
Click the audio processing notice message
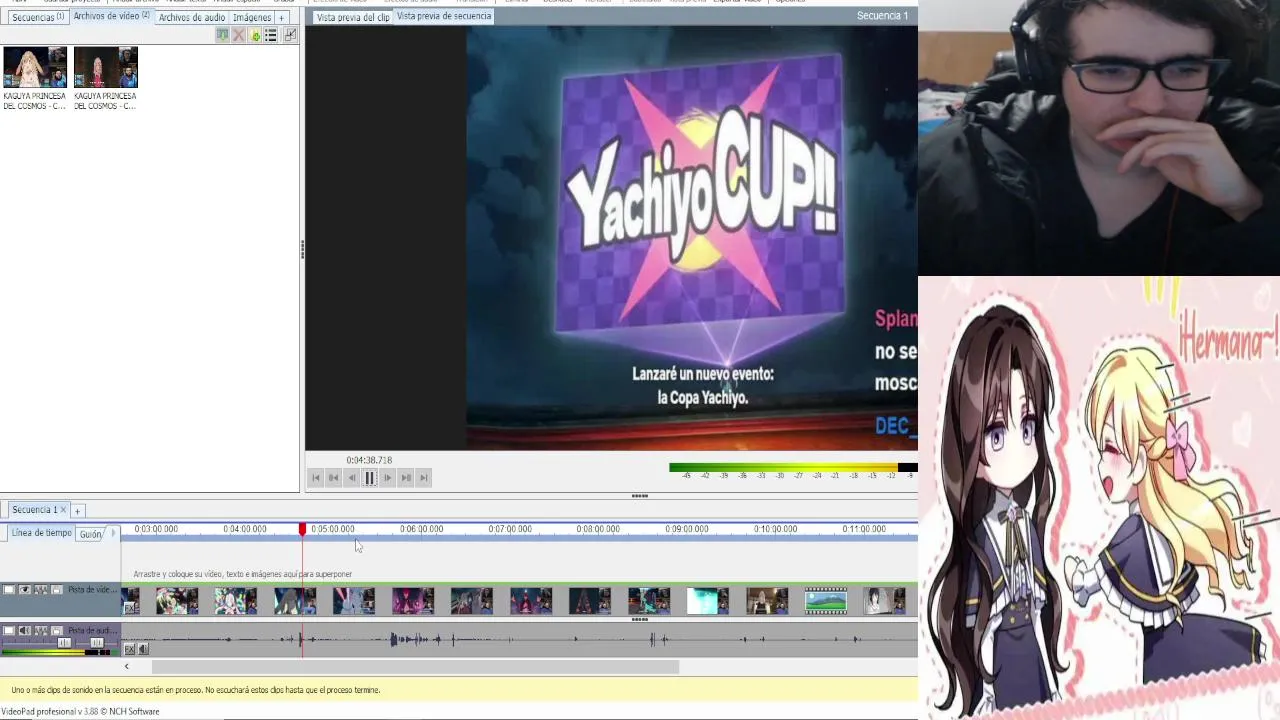tap(196, 690)
